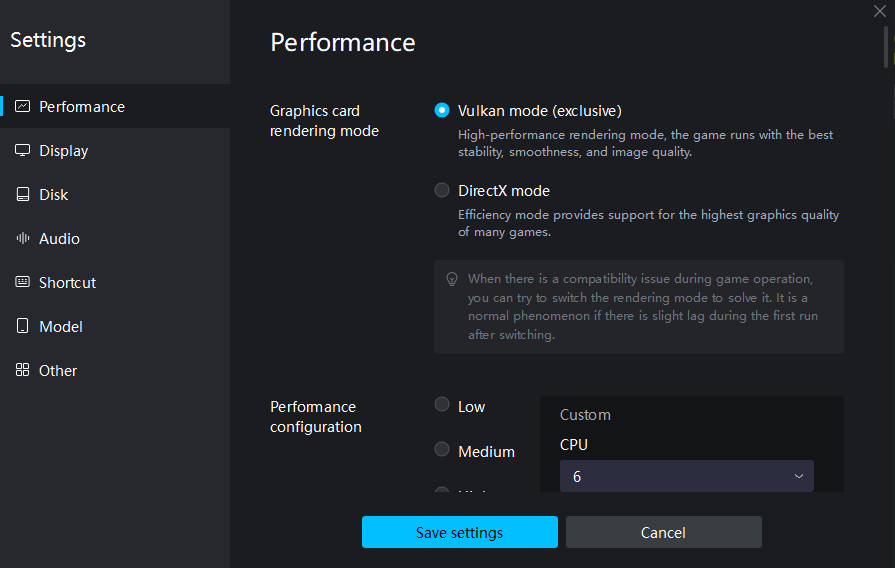This screenshot has width=895, height=568.
Task: Click the CPU dropdown chevron arrow
Action: (x=799, y=477)
